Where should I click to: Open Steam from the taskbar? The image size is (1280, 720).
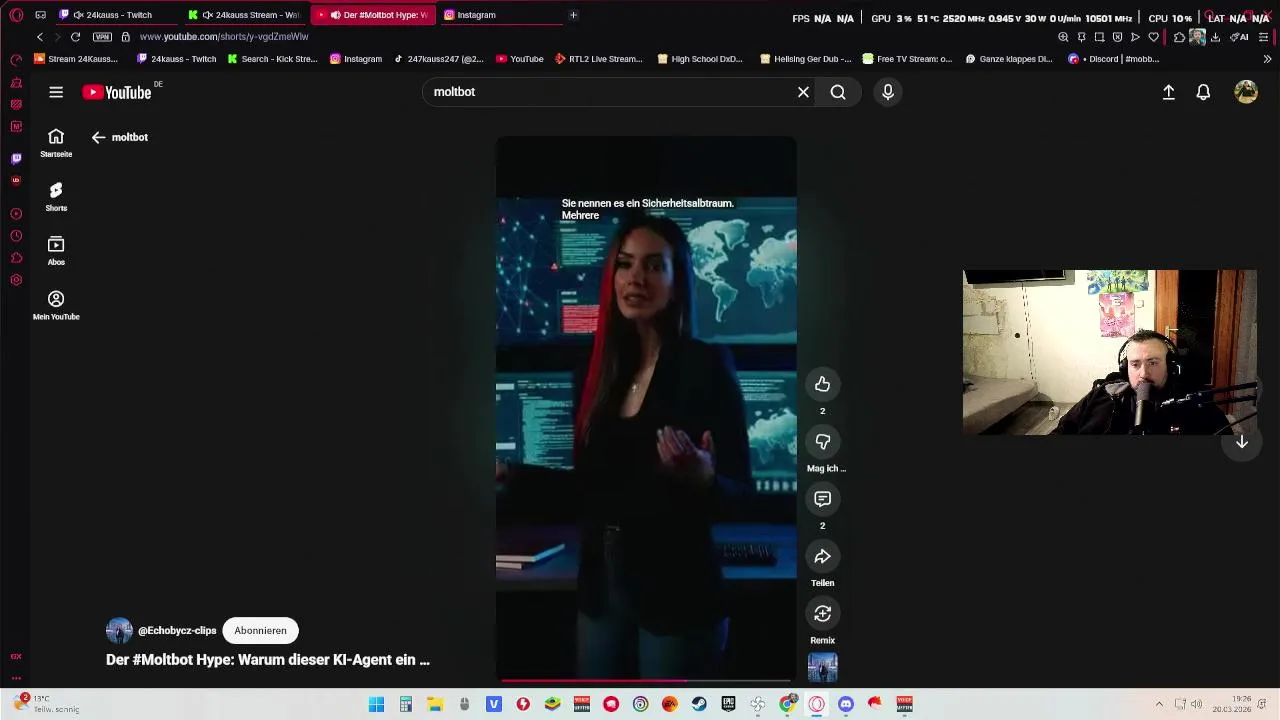(x=699, y=704)
